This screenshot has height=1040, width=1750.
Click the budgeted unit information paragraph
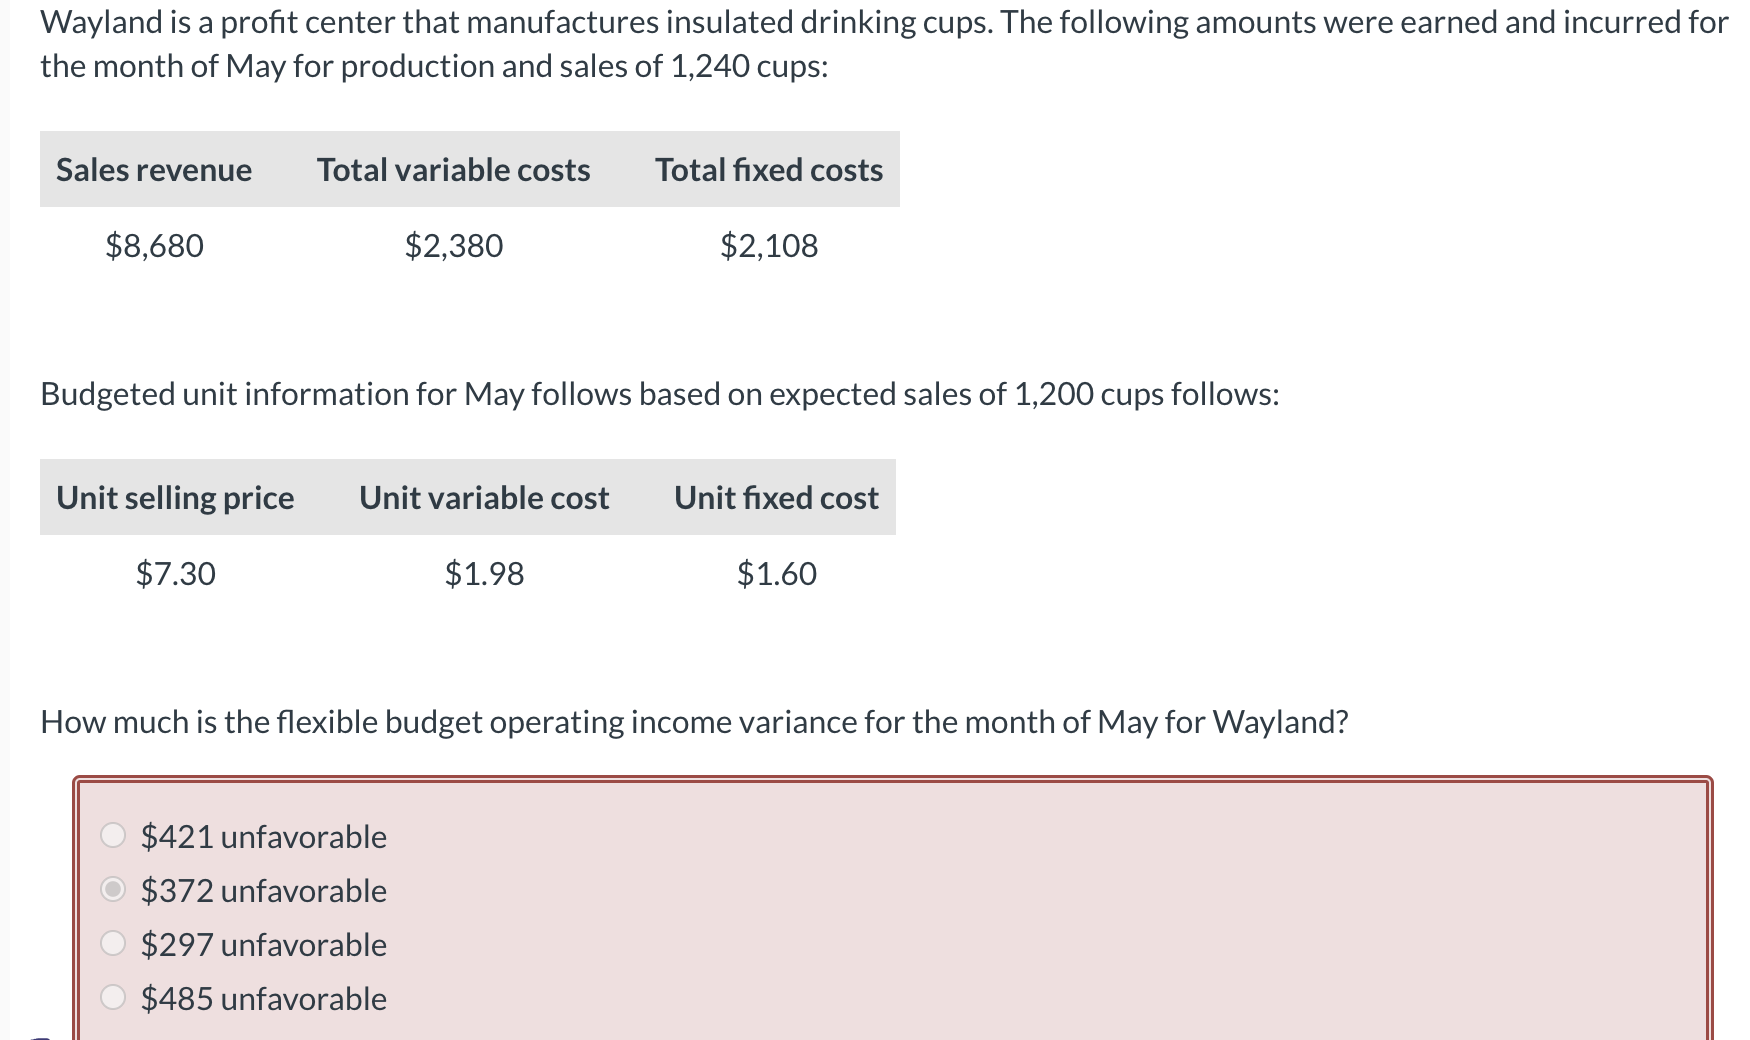(x=660, y=393)
